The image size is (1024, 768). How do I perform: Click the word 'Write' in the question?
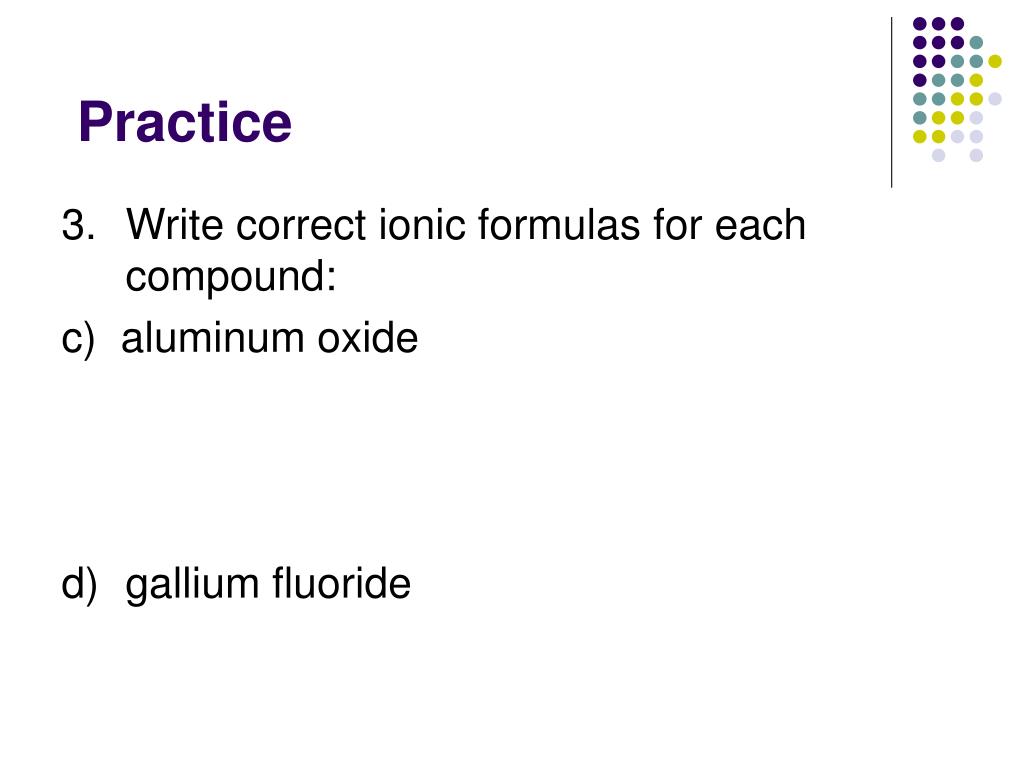pos(174,225)
